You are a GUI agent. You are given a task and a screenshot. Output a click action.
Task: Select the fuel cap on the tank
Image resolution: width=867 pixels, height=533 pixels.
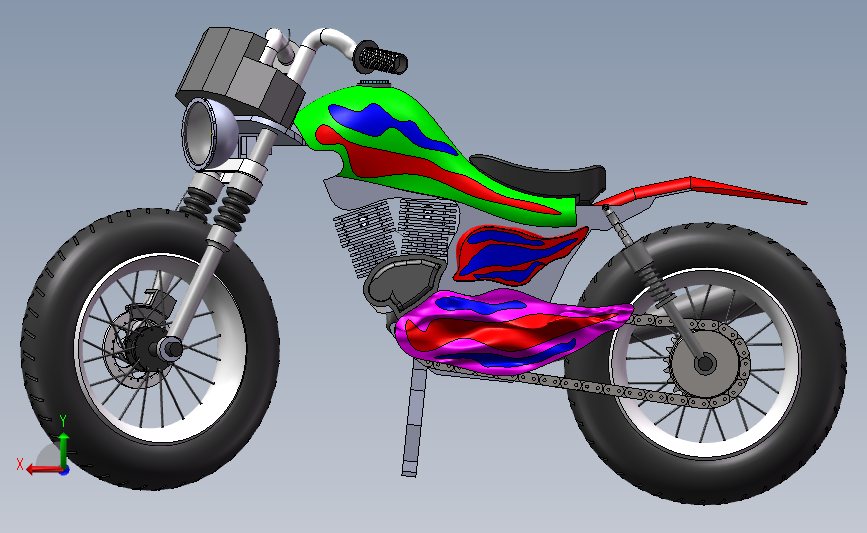click(x=374, y=82)
